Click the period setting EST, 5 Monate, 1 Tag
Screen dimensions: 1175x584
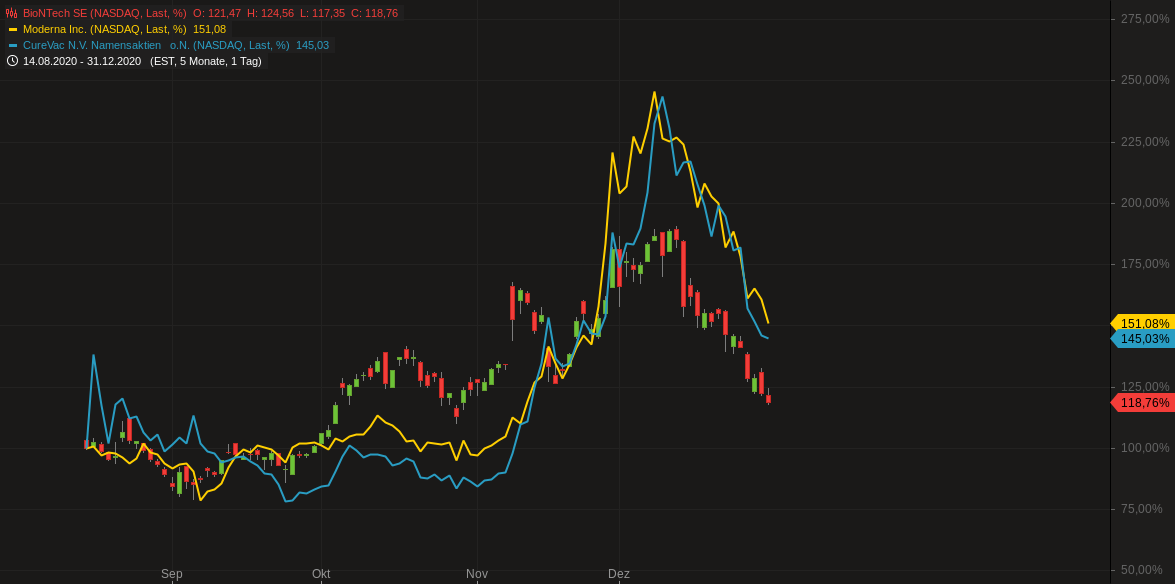pyautogui.click(x=206, y=61)
